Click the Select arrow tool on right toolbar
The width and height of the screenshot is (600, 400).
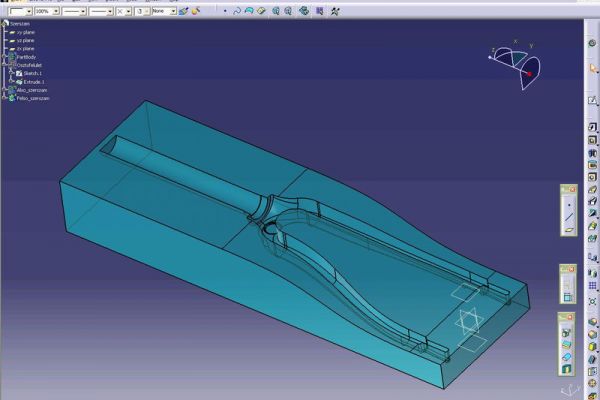point(593,68)
